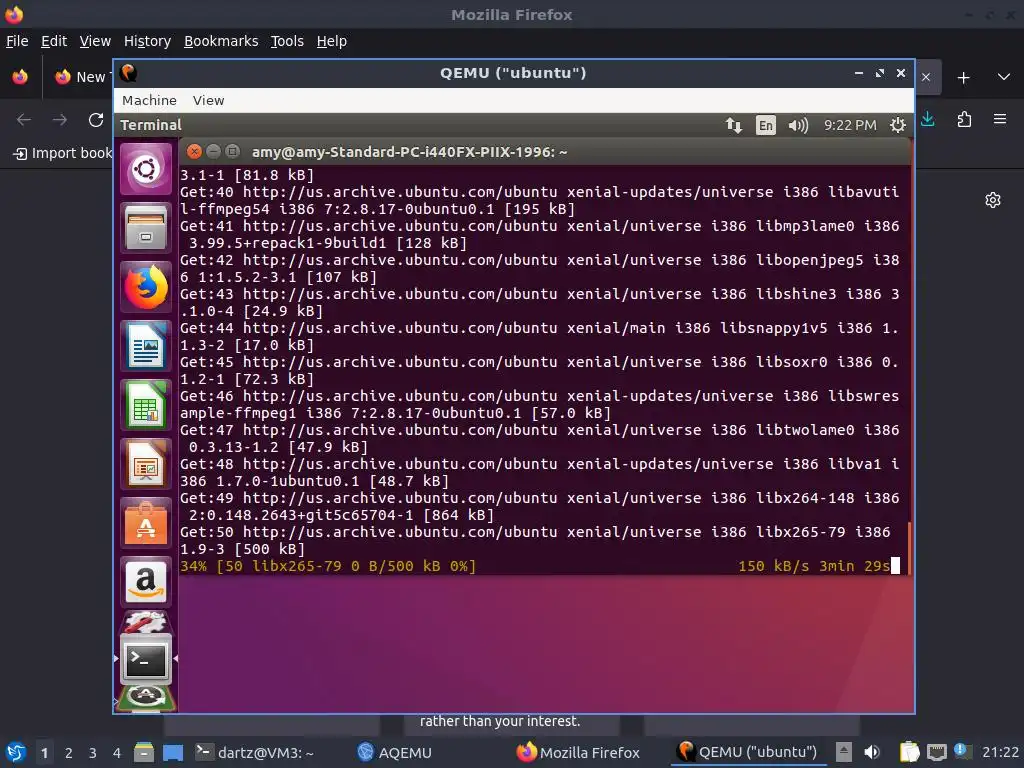Open file manager icon in host taskbar
Viewport: 1024px width, 768px height.
pos(144,753)
